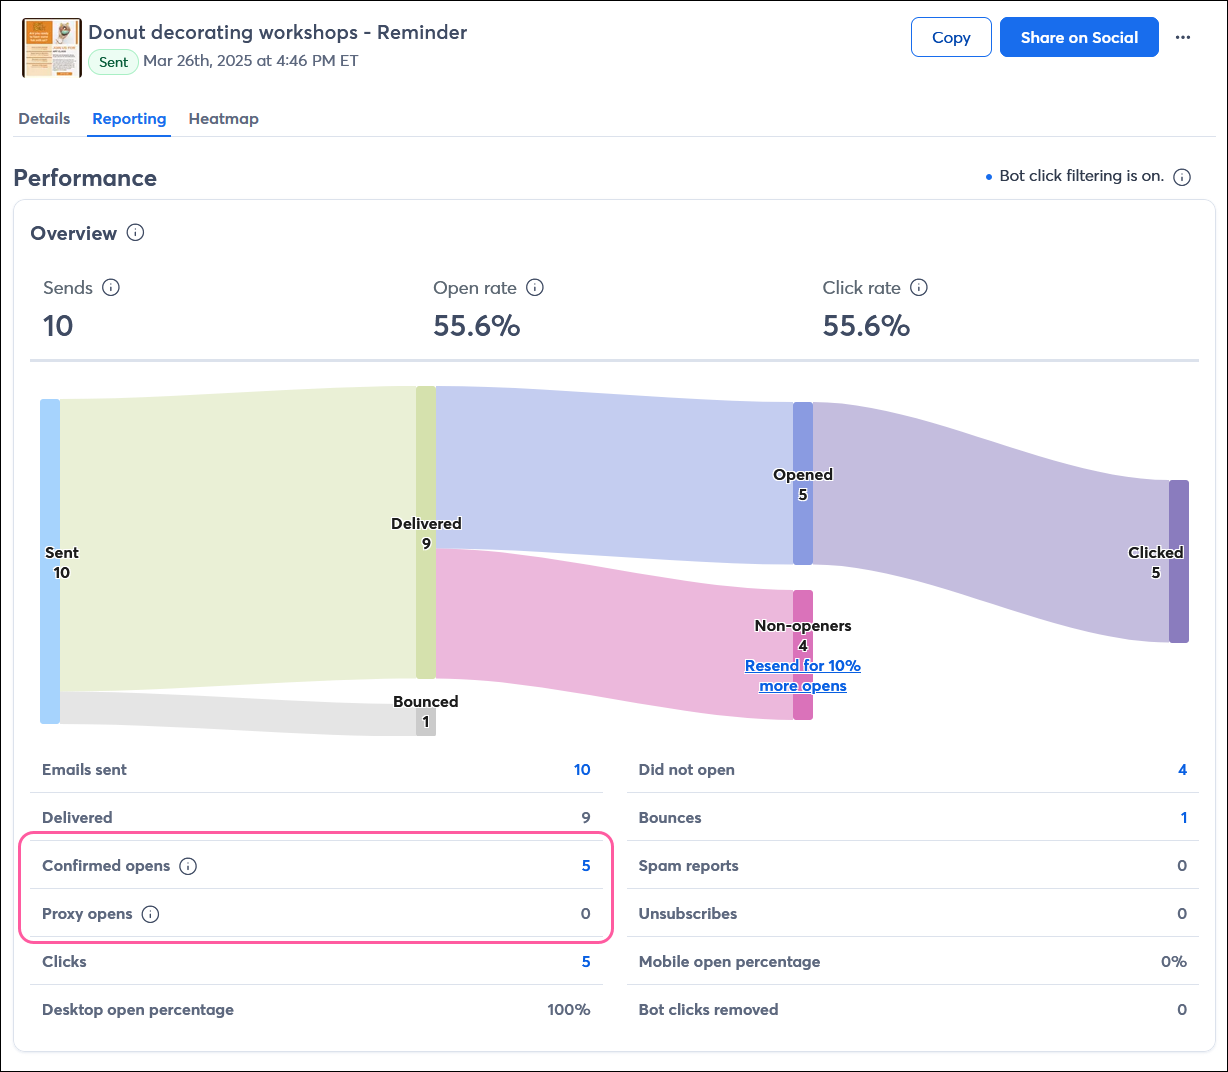The height and width of the screenshot is (1072, 1228).
Task: Click the Open rate info icon
Action: click(x=535, y=288)
